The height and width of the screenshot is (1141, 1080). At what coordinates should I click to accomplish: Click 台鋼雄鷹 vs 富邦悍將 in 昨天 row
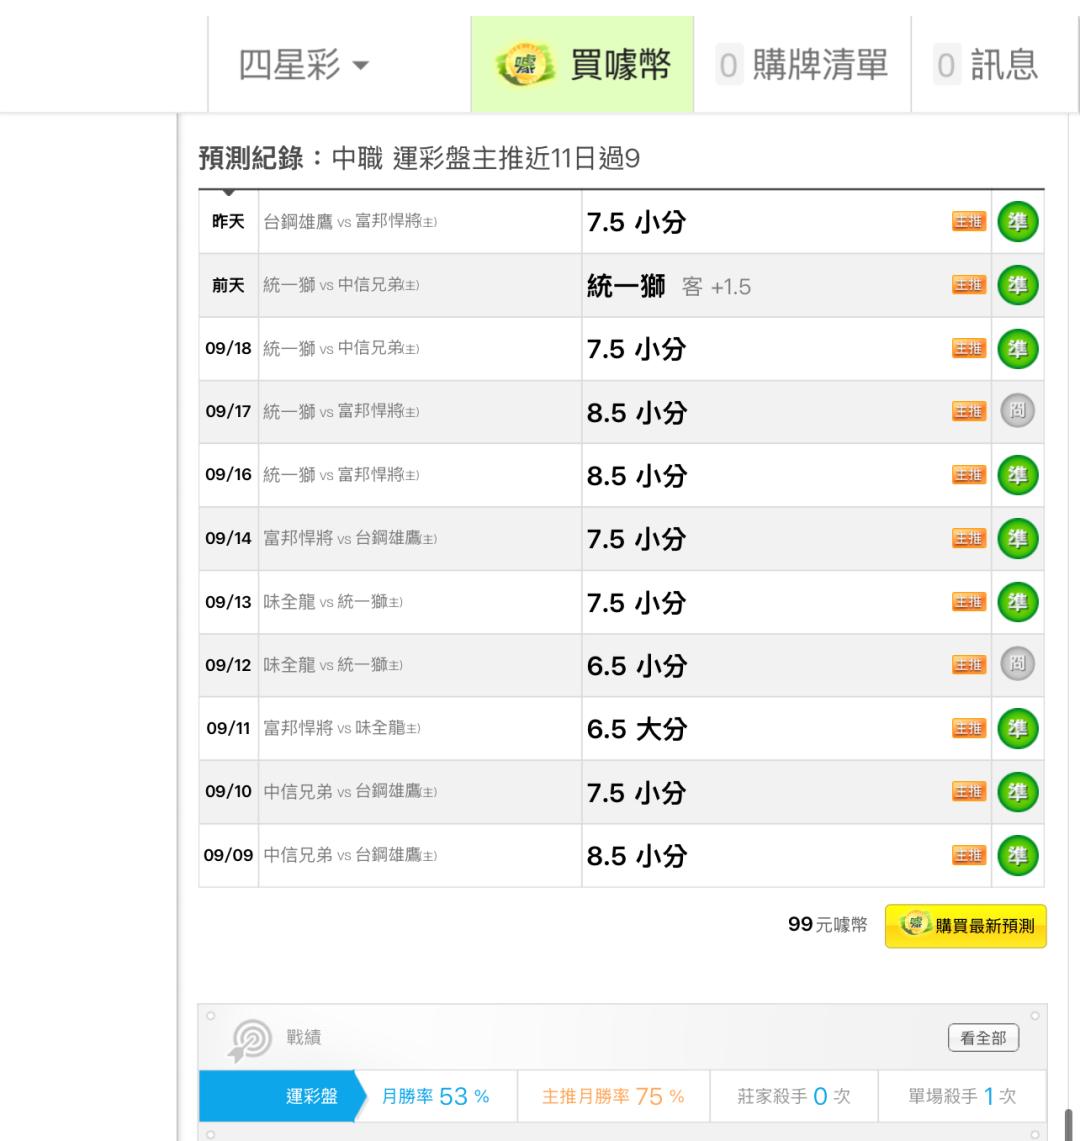point(350,221)
